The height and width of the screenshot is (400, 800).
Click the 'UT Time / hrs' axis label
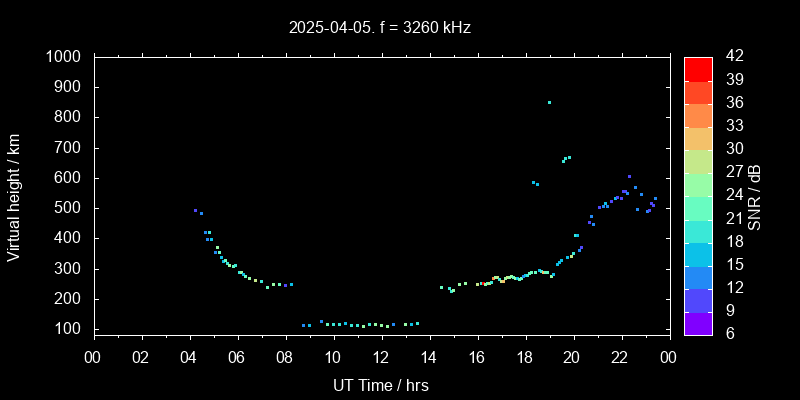tap(380, 384)
